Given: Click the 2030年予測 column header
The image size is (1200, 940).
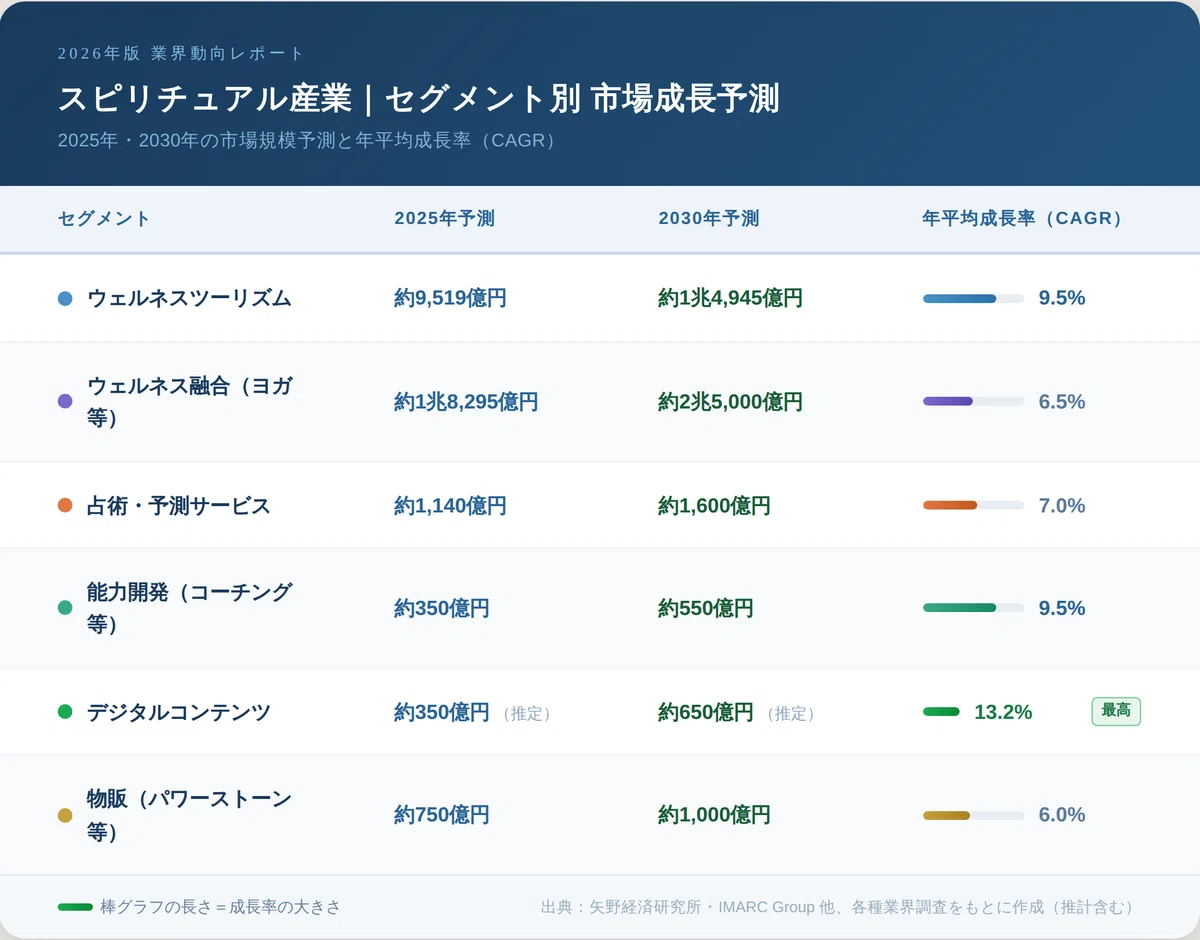Looking at the screenshot, I should [708, 218].
